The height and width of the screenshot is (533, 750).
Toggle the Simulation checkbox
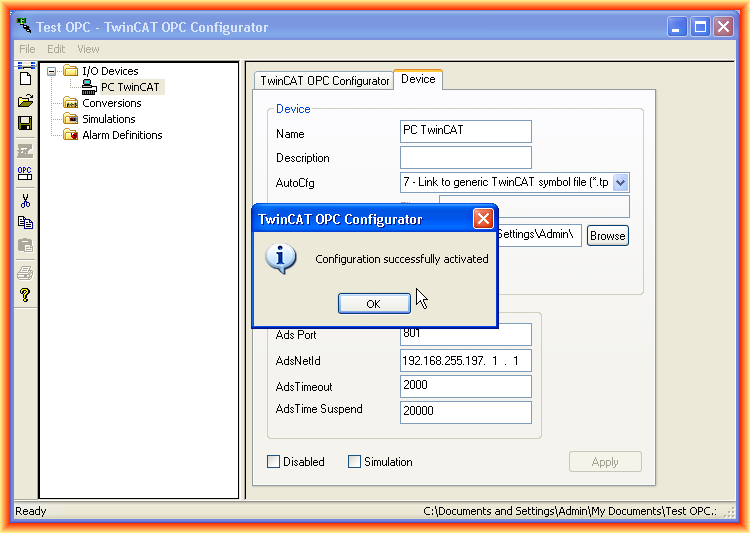click(354, 462)
